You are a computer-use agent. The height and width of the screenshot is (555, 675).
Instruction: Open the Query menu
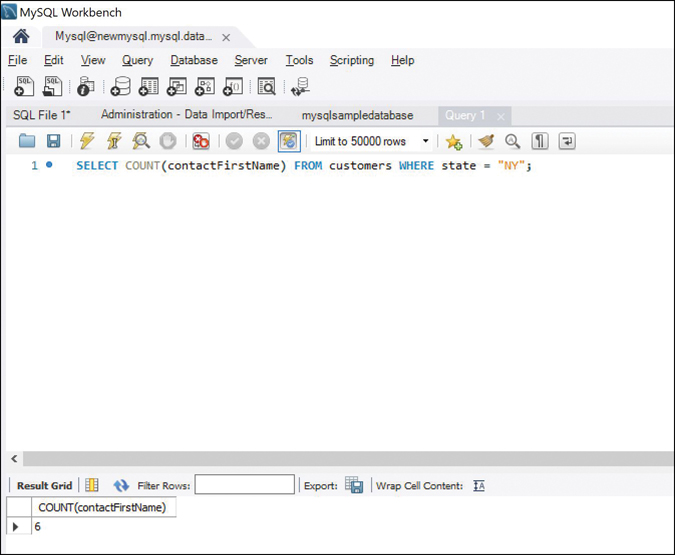(137, 60)
